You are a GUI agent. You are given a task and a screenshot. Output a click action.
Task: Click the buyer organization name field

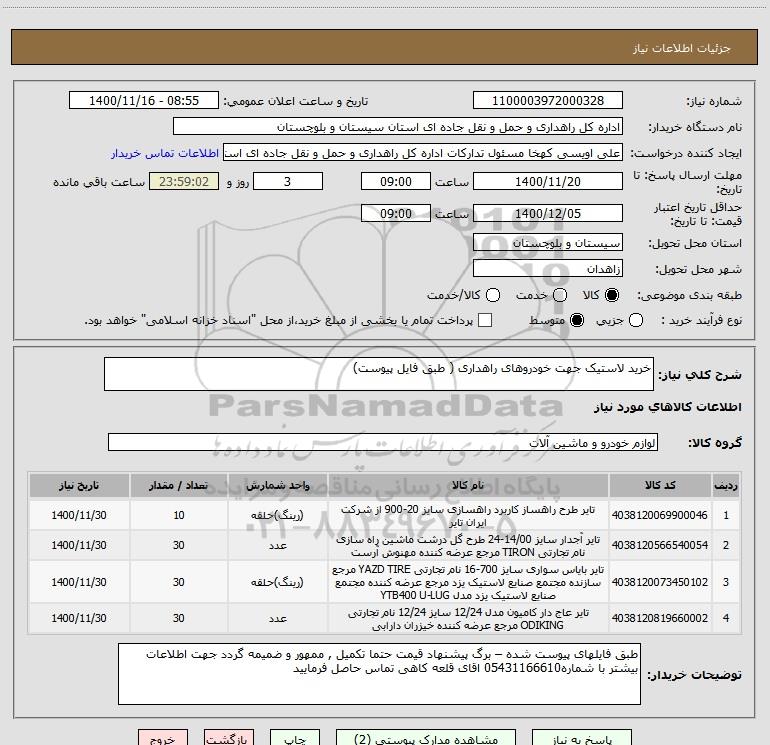[398, 127]
